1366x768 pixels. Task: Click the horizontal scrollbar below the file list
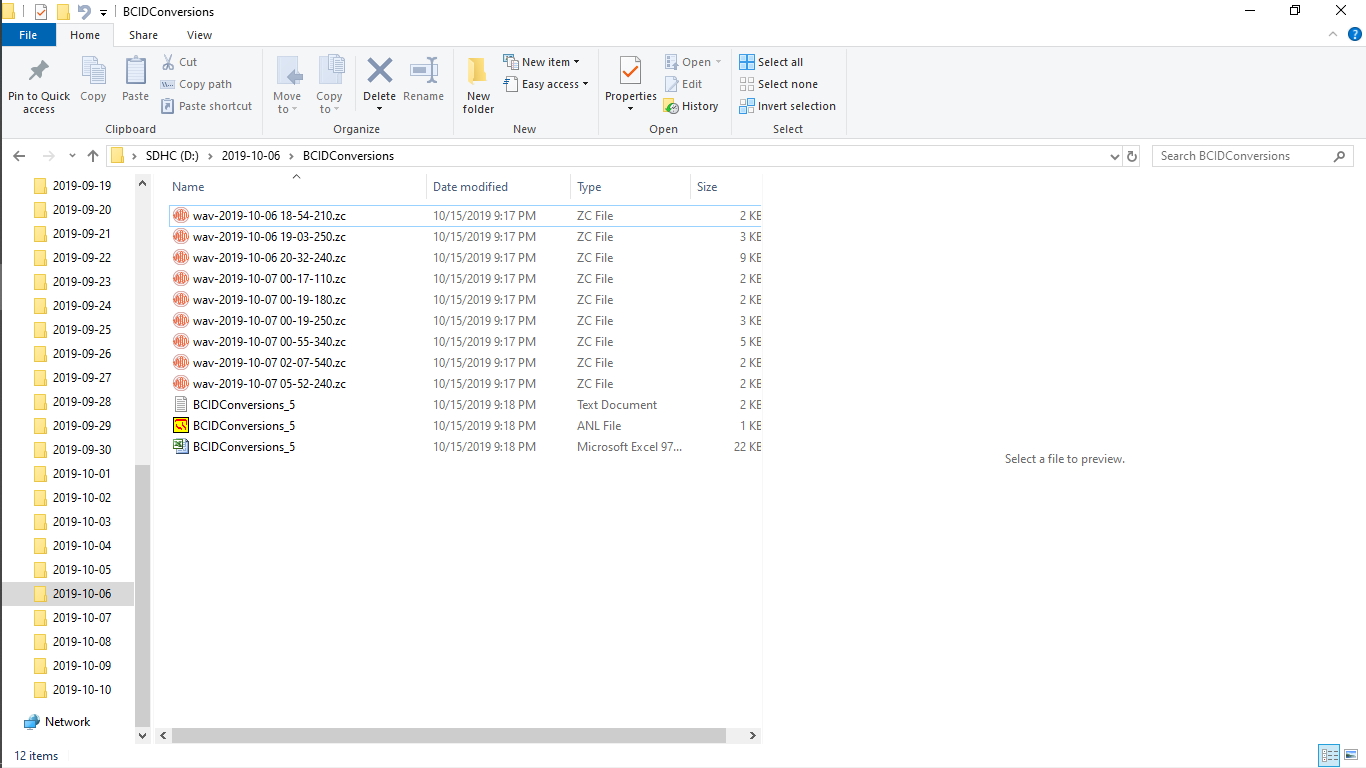click(450, 735)
